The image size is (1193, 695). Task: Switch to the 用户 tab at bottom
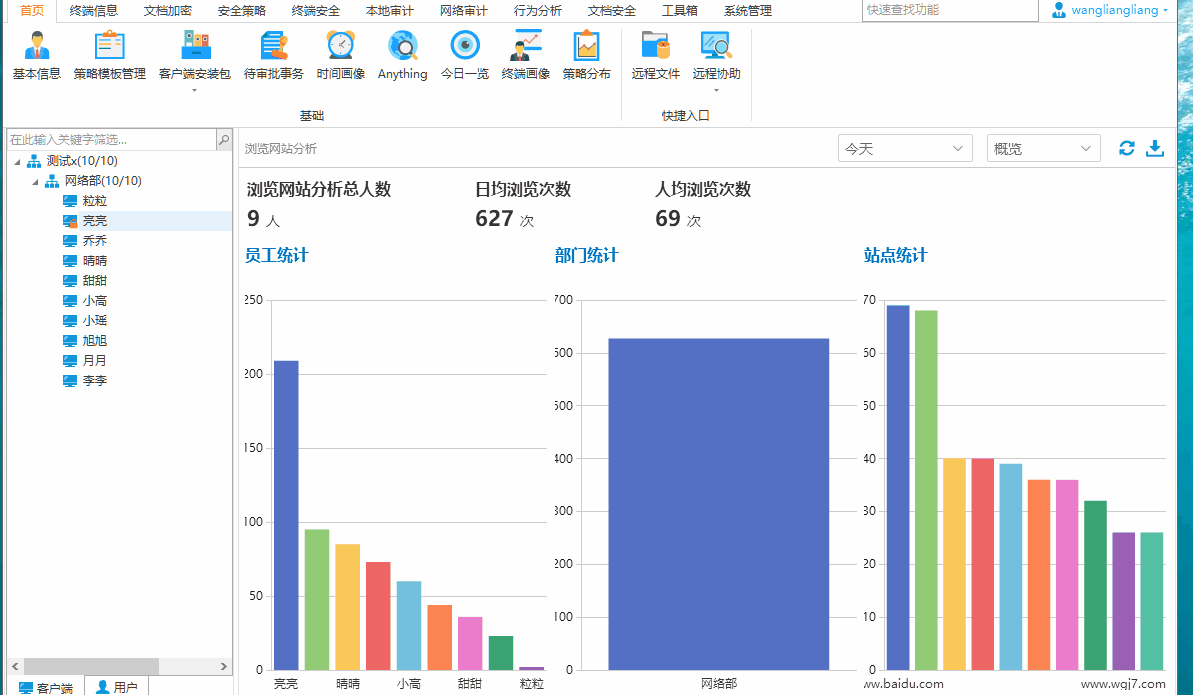pyautogui.click(x=117, y=687)
